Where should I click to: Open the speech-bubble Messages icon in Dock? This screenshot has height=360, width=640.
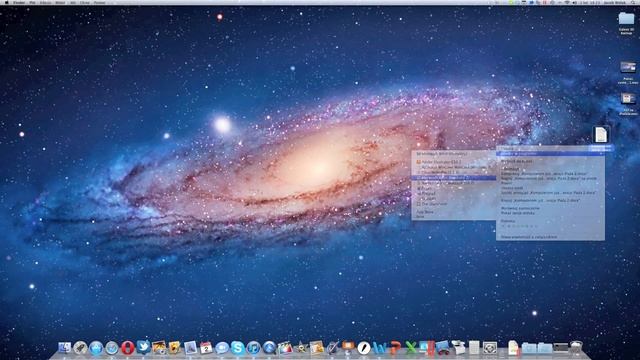[x=222, y=348]
